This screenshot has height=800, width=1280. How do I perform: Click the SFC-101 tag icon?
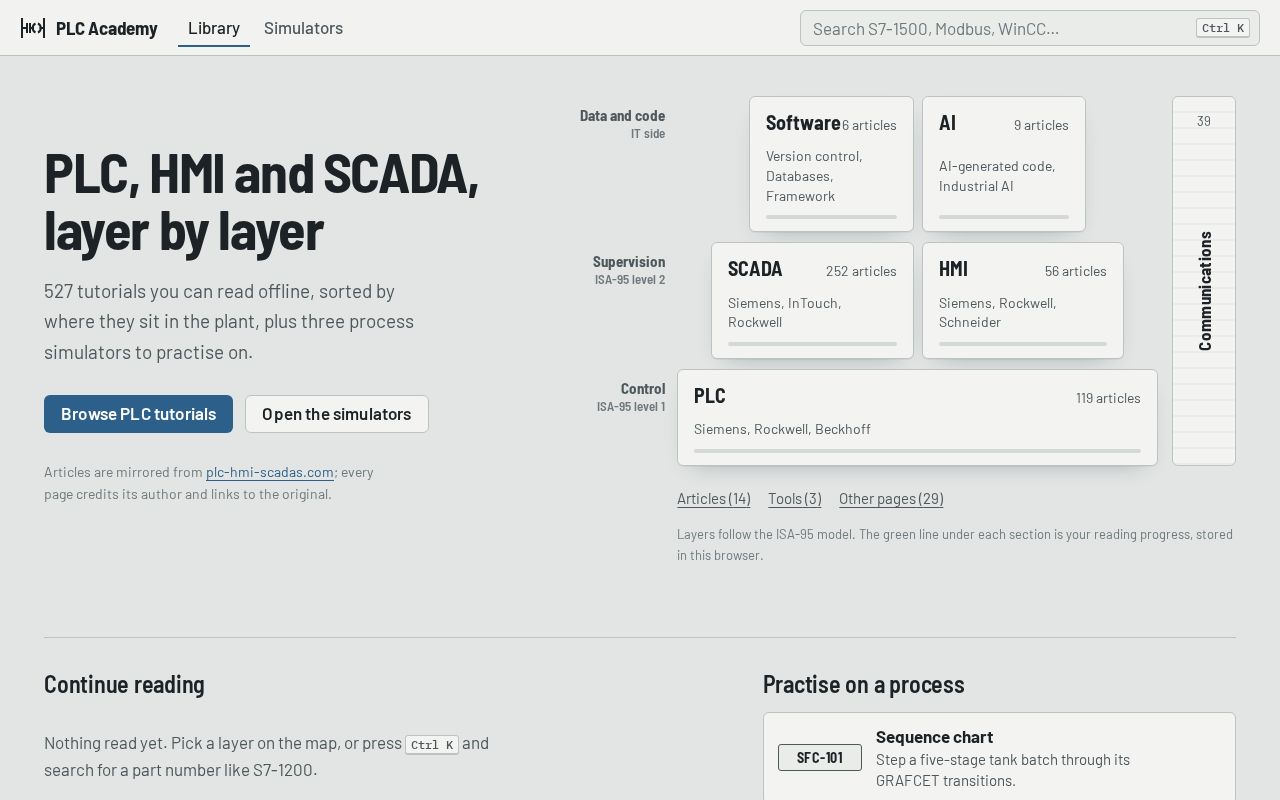820,757
